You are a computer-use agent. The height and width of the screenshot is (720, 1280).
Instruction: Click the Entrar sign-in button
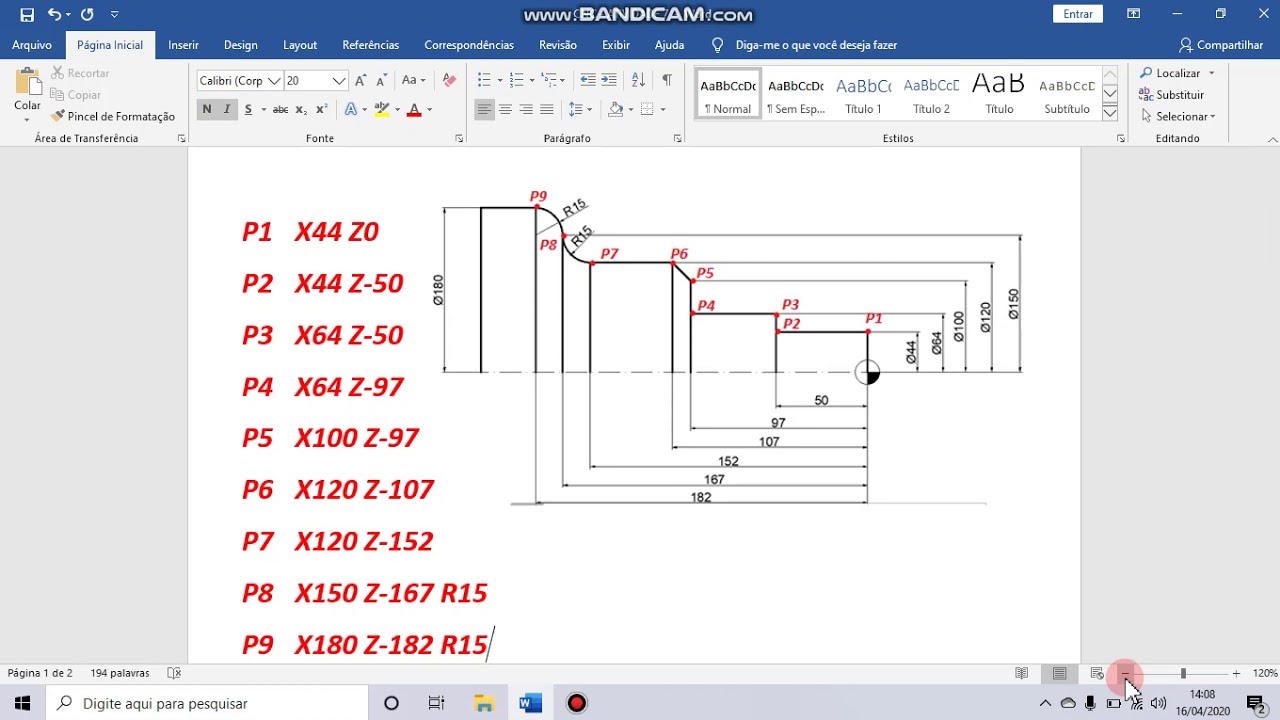[1078, 14]
